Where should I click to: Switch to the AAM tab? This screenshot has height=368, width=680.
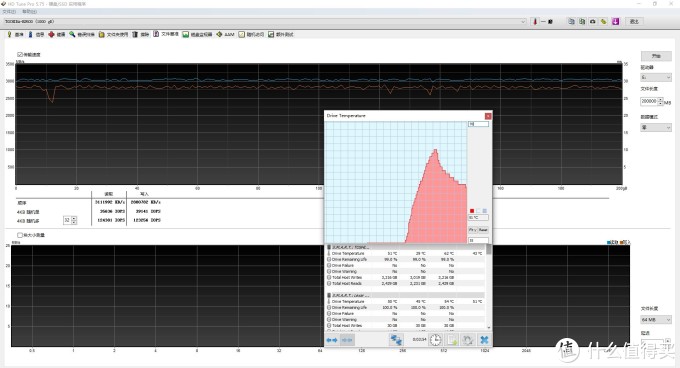[226, 34]
